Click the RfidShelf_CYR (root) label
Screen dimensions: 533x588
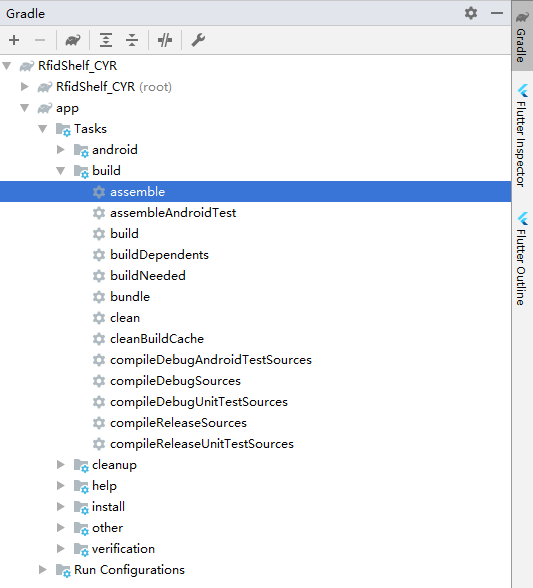114,87
